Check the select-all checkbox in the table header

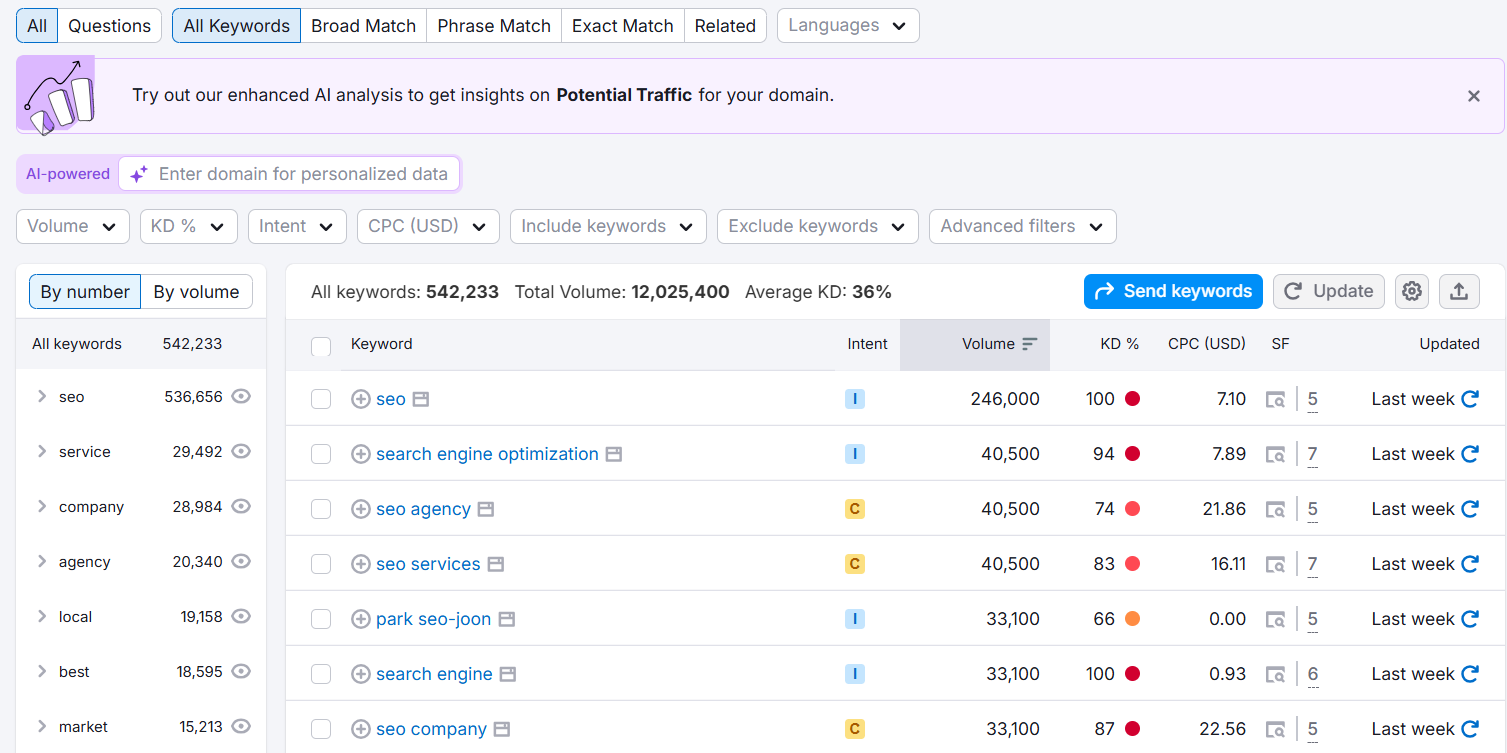pos(321,346)
